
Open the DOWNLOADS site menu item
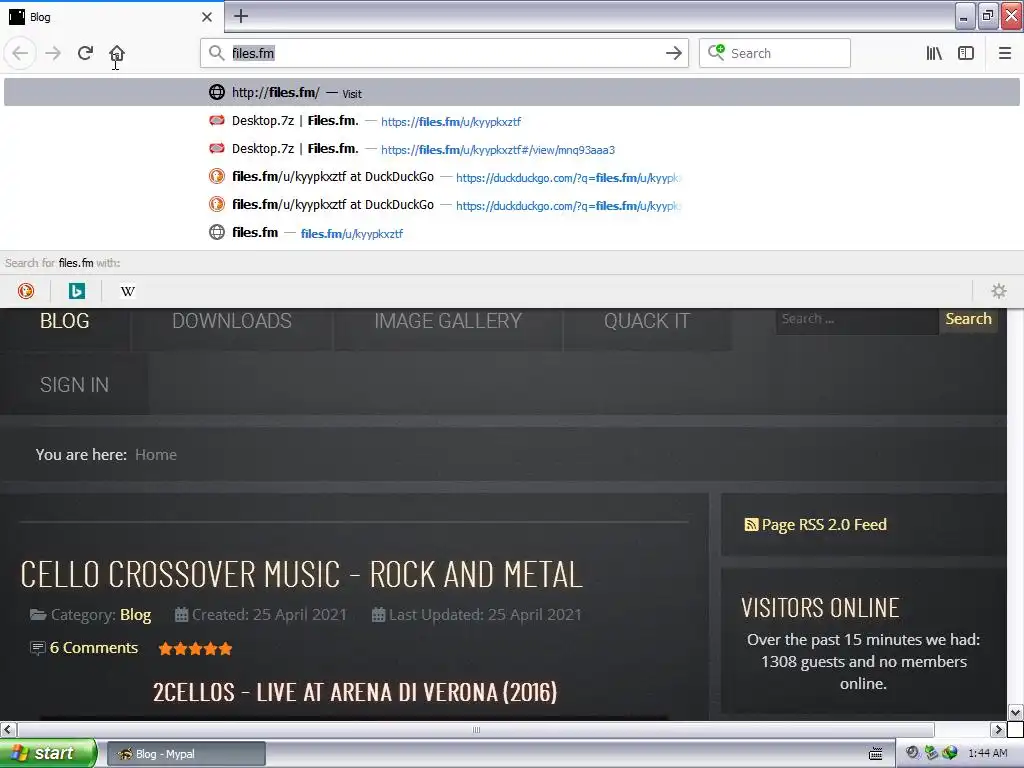232,321
